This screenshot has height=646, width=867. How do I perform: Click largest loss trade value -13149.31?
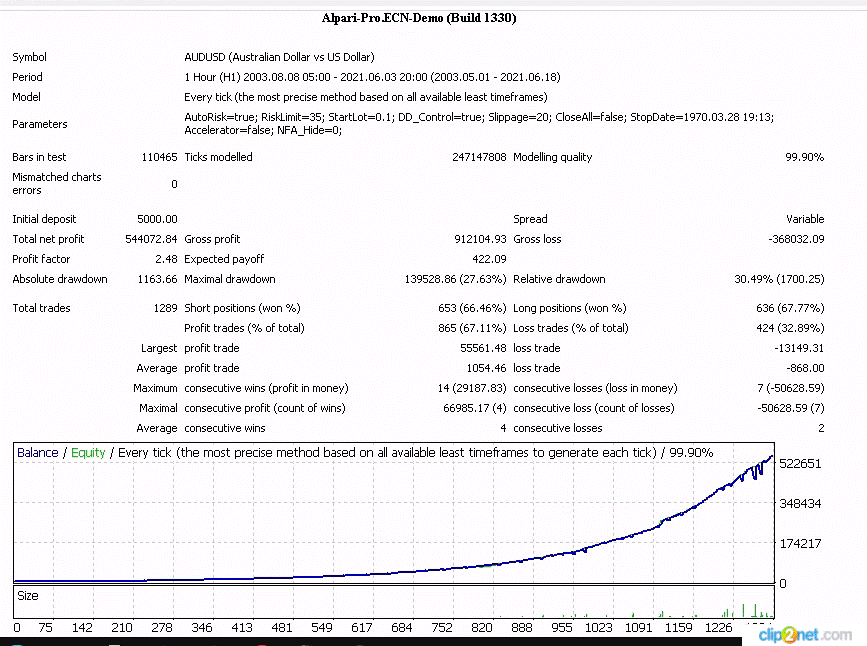(x=799, y=348)
